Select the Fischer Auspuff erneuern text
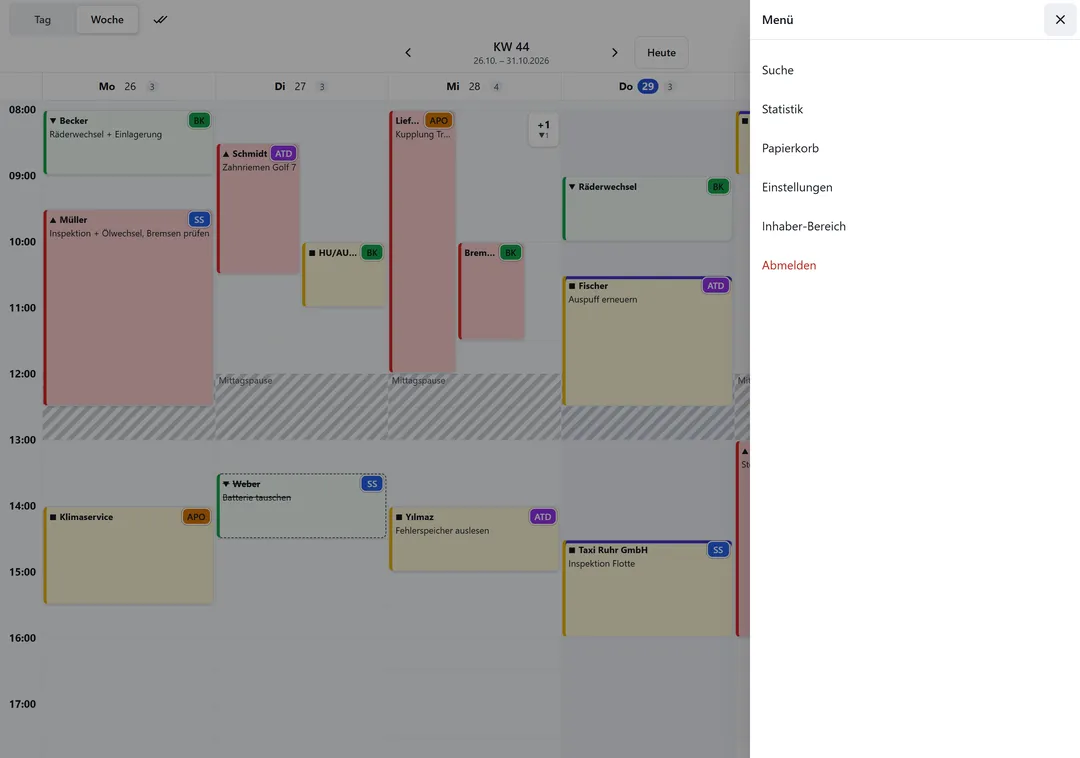This screenshot has width=1080, height=758. click(603, 299)
